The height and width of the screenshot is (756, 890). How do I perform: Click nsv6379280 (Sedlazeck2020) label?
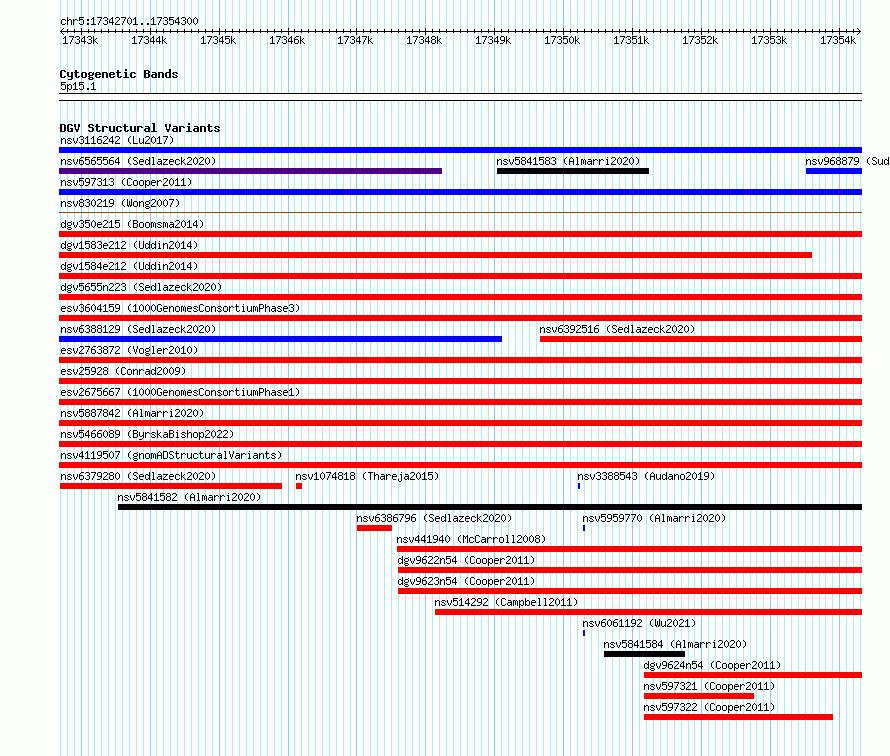coord(138,476)
